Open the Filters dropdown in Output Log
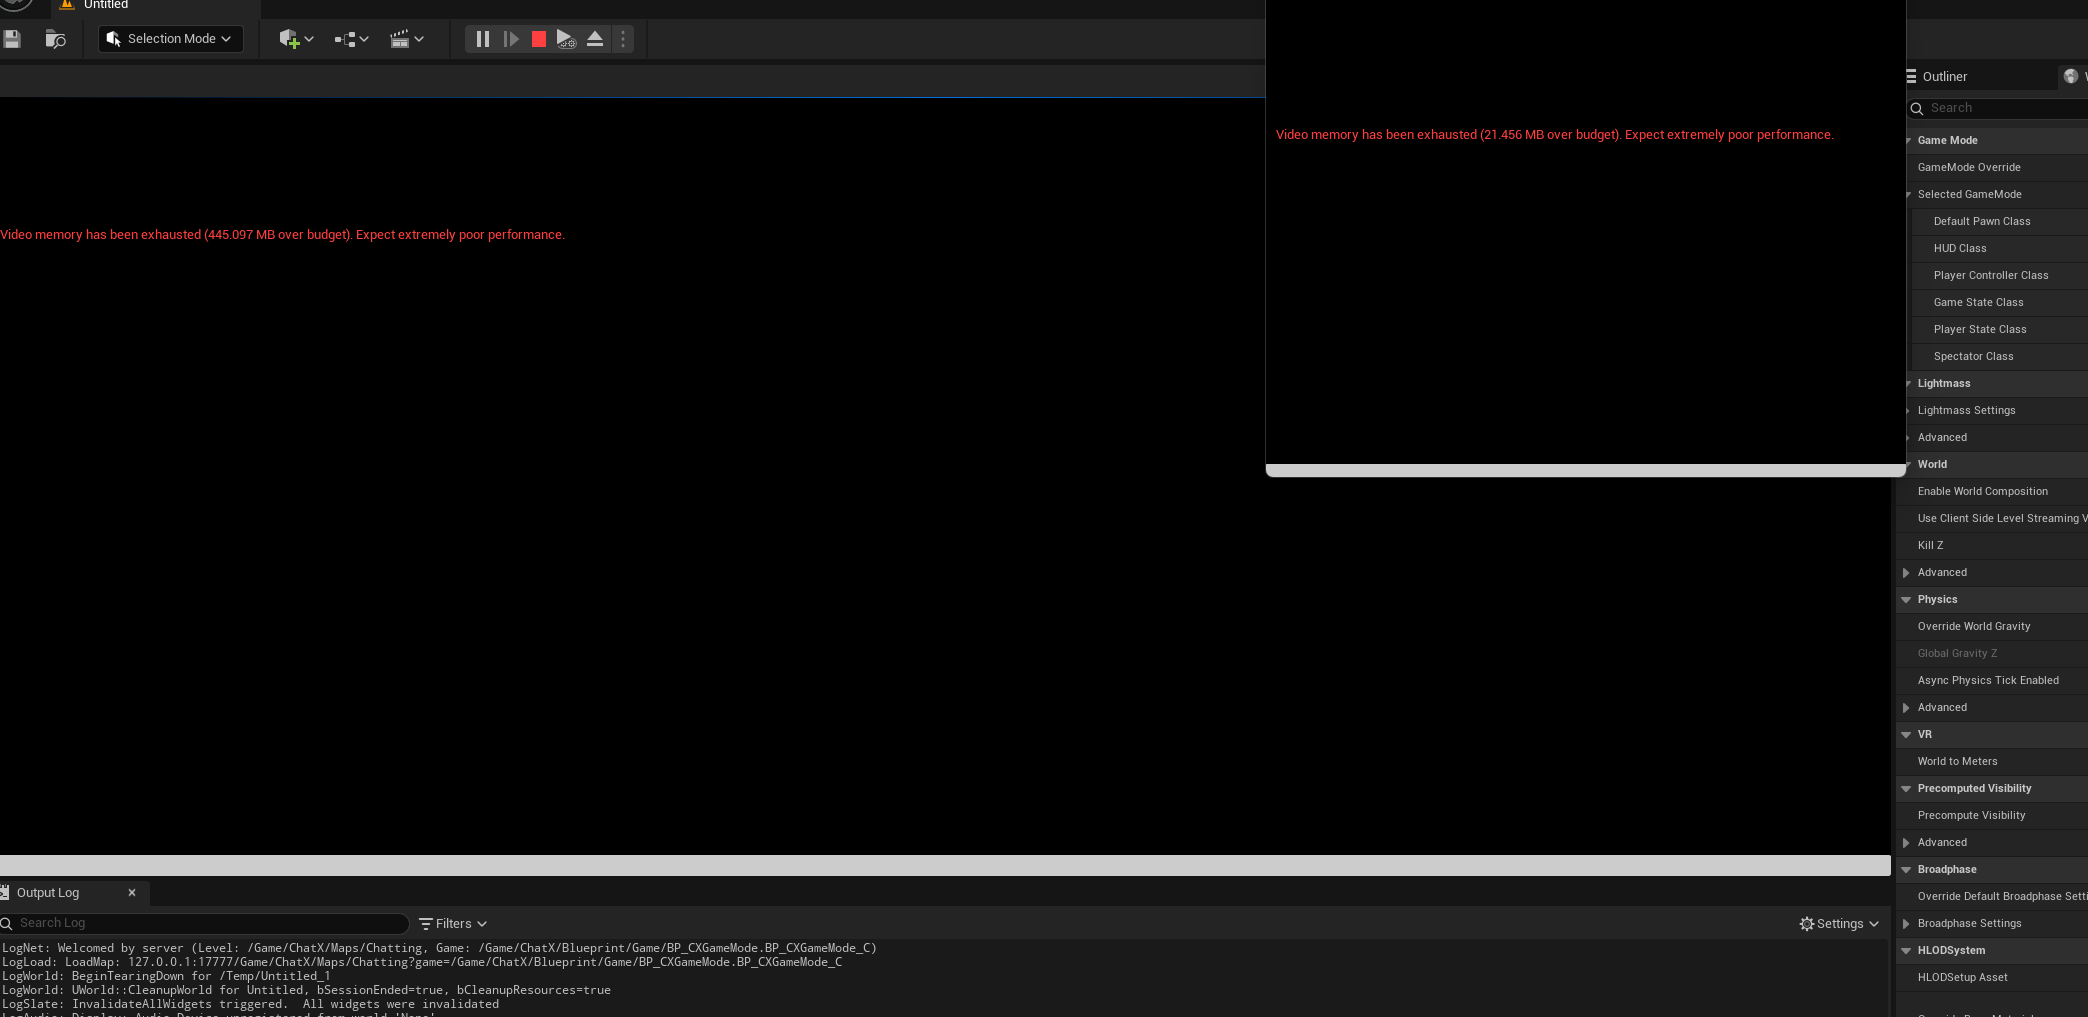Viewport: 2088px width, 1017px height. click(454, 924)
